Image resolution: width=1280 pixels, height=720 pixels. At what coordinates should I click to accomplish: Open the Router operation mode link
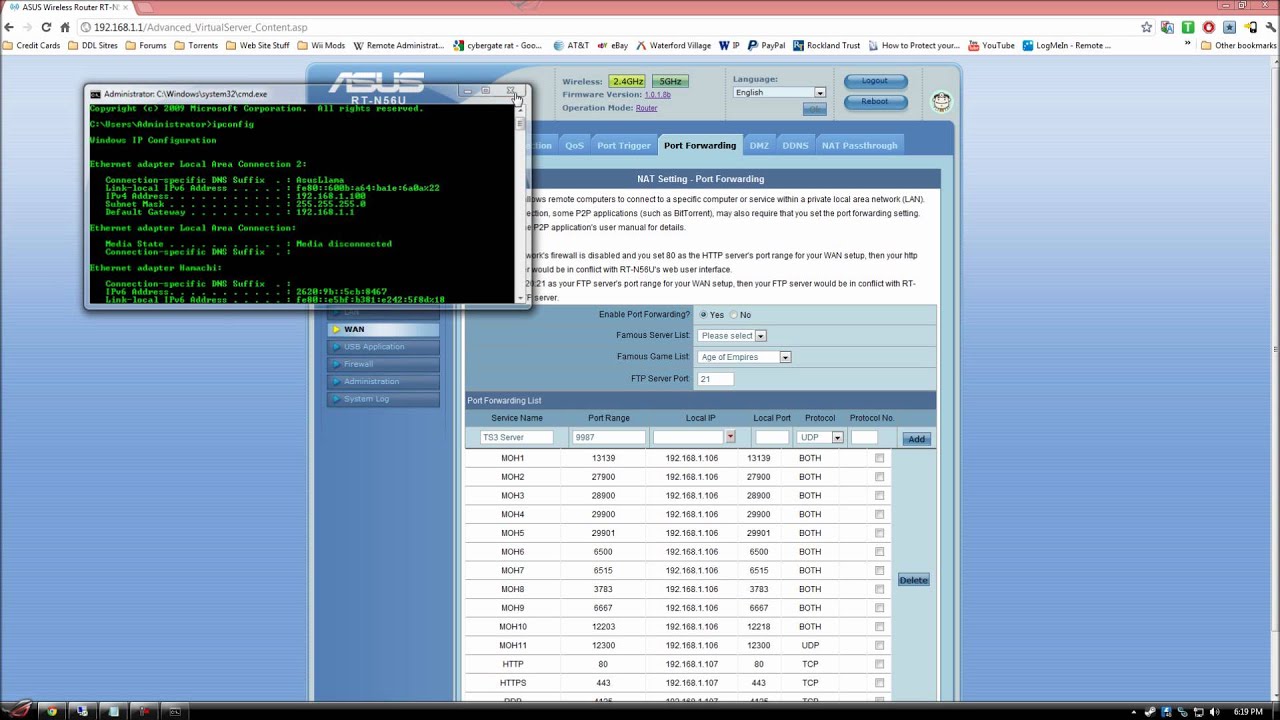click(x=646, y=108)
